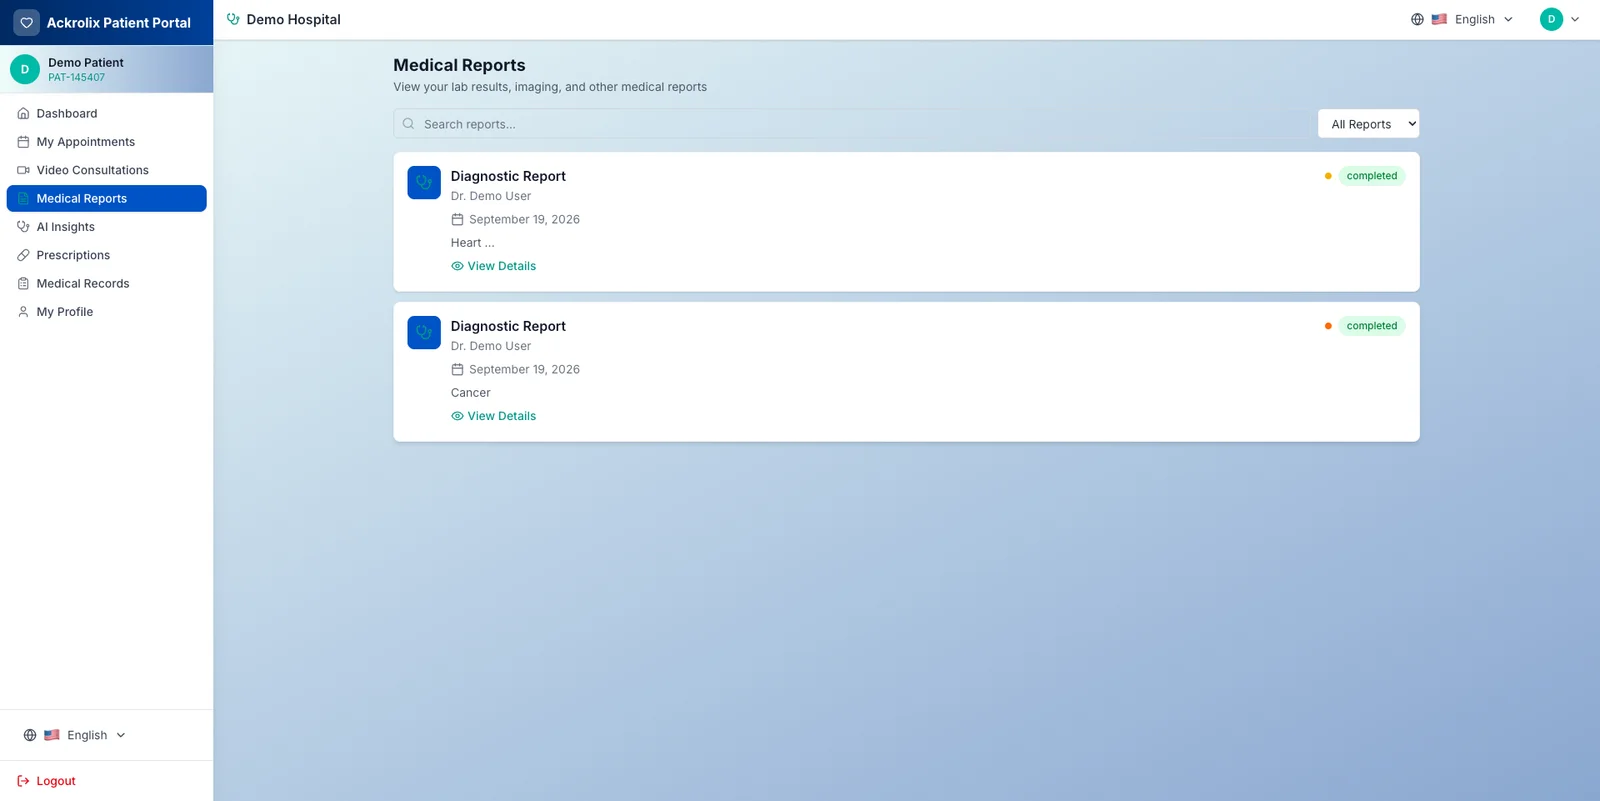The image size is (1600, 801).
Task: Open My Profile menu item
Action: click(107, 312)
